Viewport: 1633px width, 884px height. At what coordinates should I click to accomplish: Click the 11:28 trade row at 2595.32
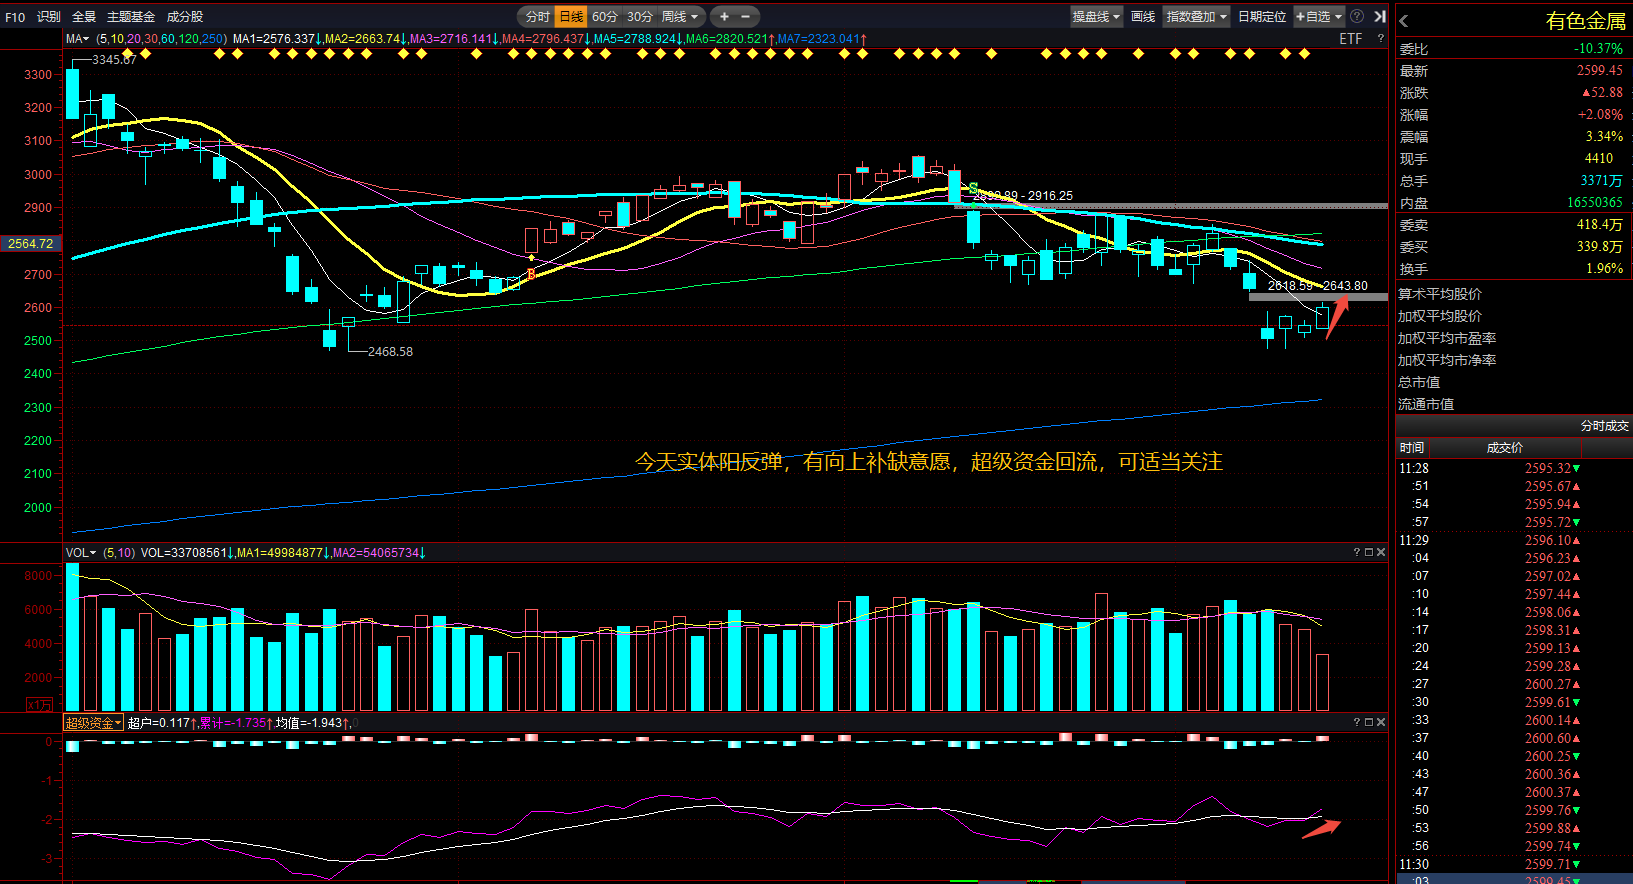coord(1513,468)
